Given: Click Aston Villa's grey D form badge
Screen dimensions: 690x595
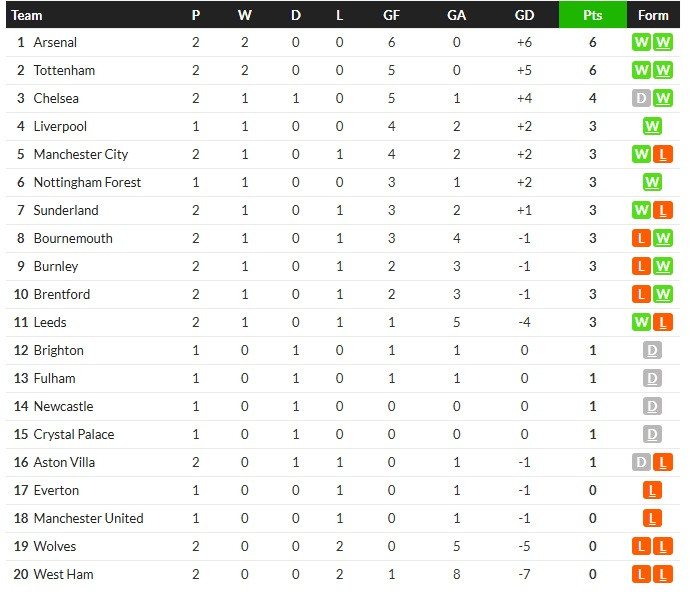Looking at the screenshot, I should [x=641, y=463].
